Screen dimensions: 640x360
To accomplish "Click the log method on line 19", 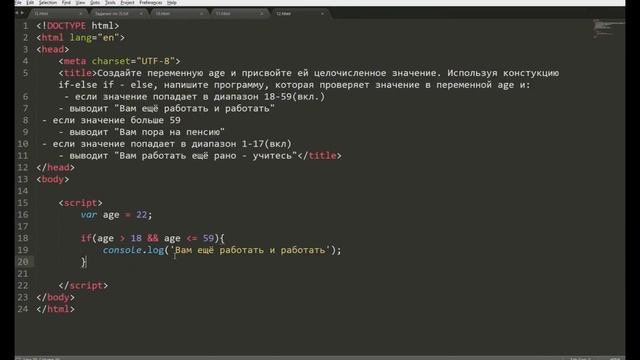I will (156, 250).
